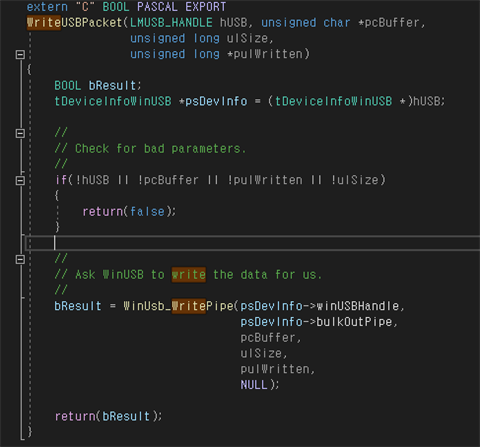
Task: Place cursor on the empty highlighted current line
Action: (x=252, y=243)
